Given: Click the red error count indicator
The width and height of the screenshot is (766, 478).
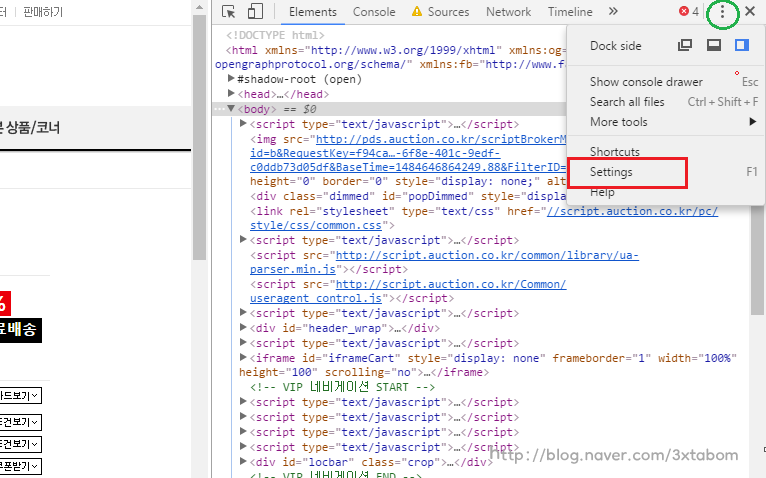Looking at the screenshot, I should [689, 11].
